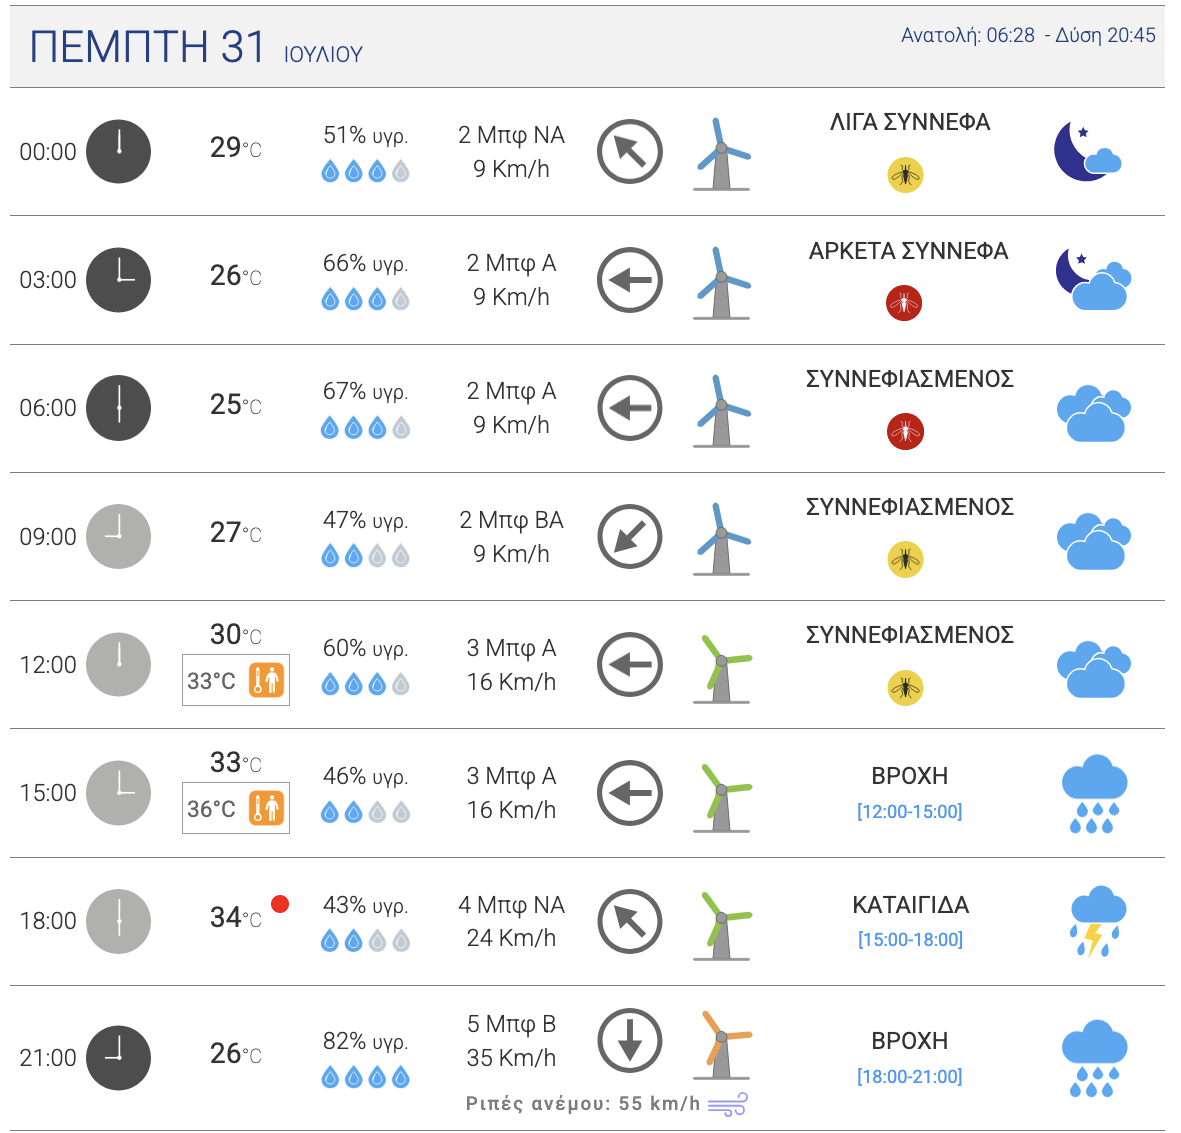Image resolution: width=1181 pixels, height=1133 pixels.
Task: Click the [12:00-15:00] rain time link
Action: [x=910, y=811]
